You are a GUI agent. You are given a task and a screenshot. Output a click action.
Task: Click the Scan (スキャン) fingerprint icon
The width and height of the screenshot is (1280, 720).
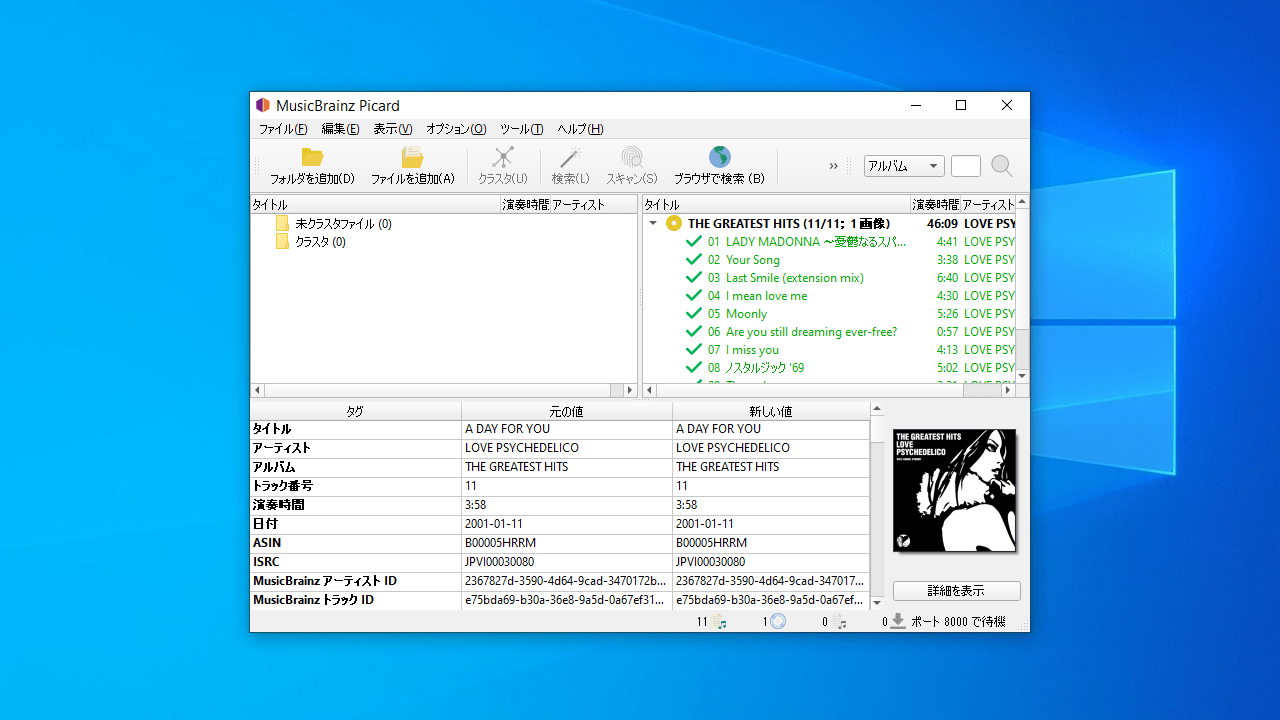632,157
